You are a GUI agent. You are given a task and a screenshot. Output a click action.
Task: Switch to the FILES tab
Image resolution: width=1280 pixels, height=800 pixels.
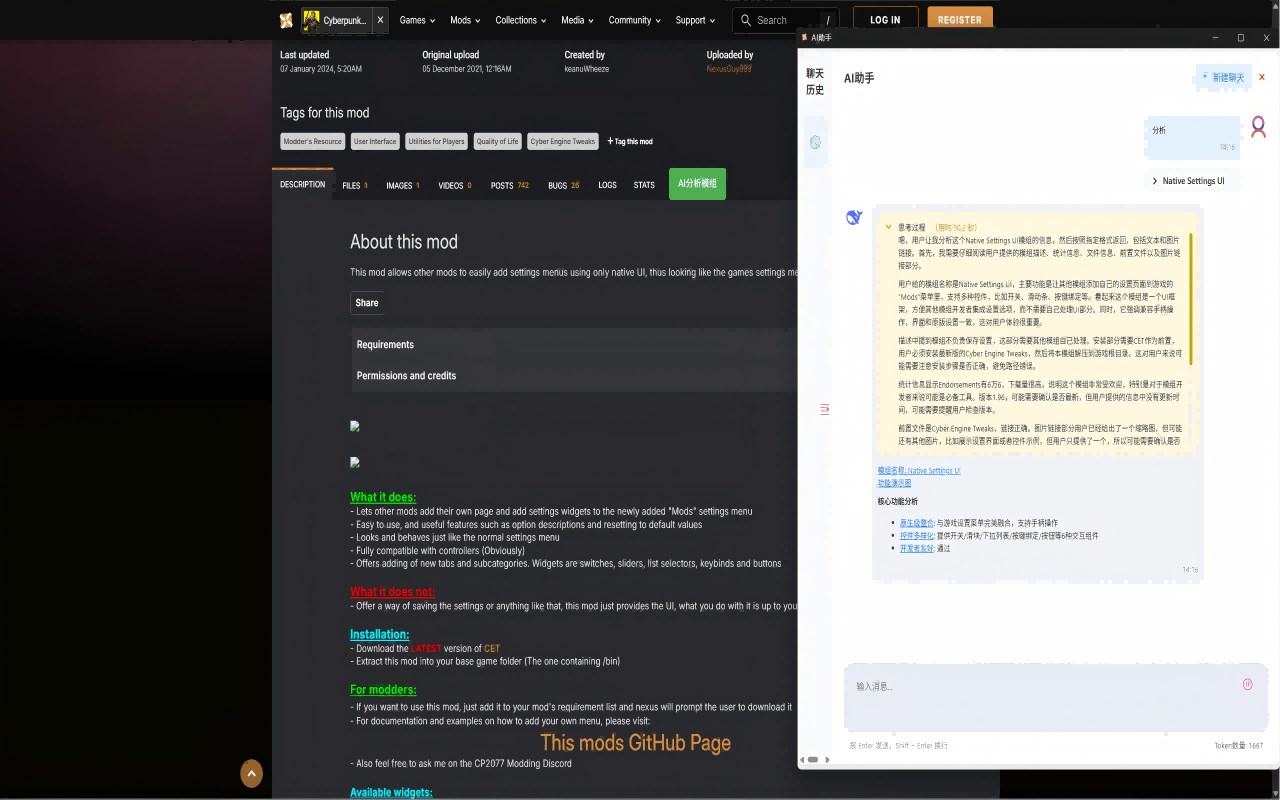click(x=355, y=185)
